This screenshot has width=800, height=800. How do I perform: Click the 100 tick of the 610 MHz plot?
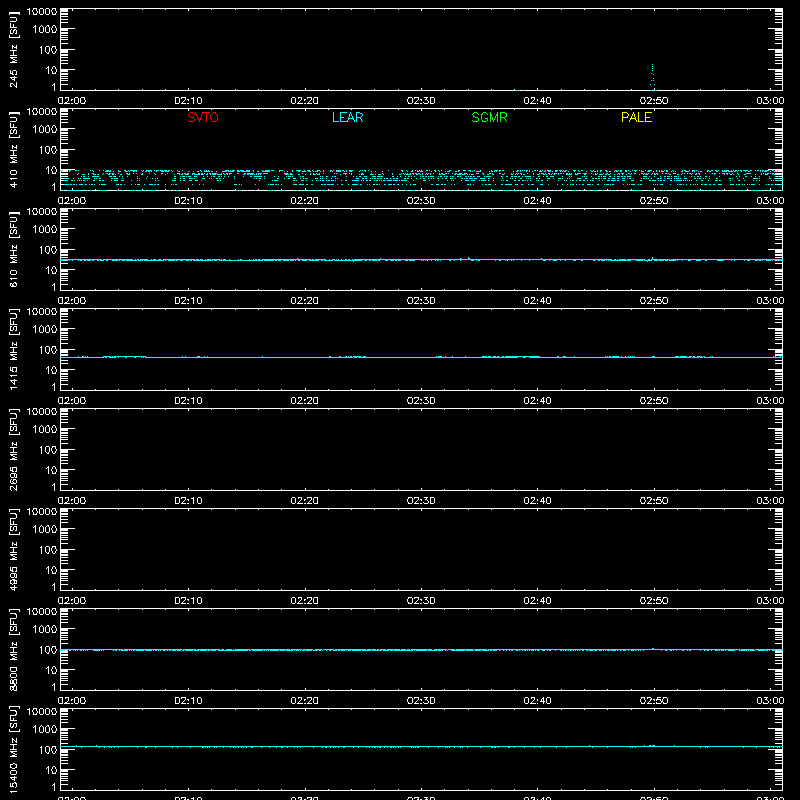pyautogui.click(x=48, y=250)
